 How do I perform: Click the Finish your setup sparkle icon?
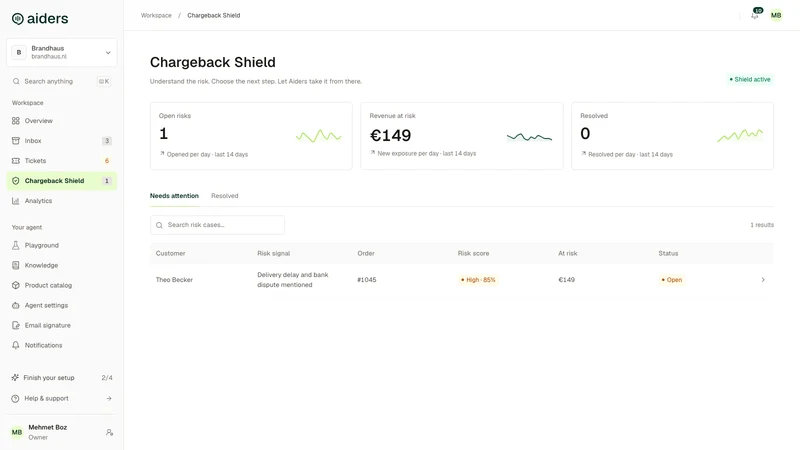[15, 378]
